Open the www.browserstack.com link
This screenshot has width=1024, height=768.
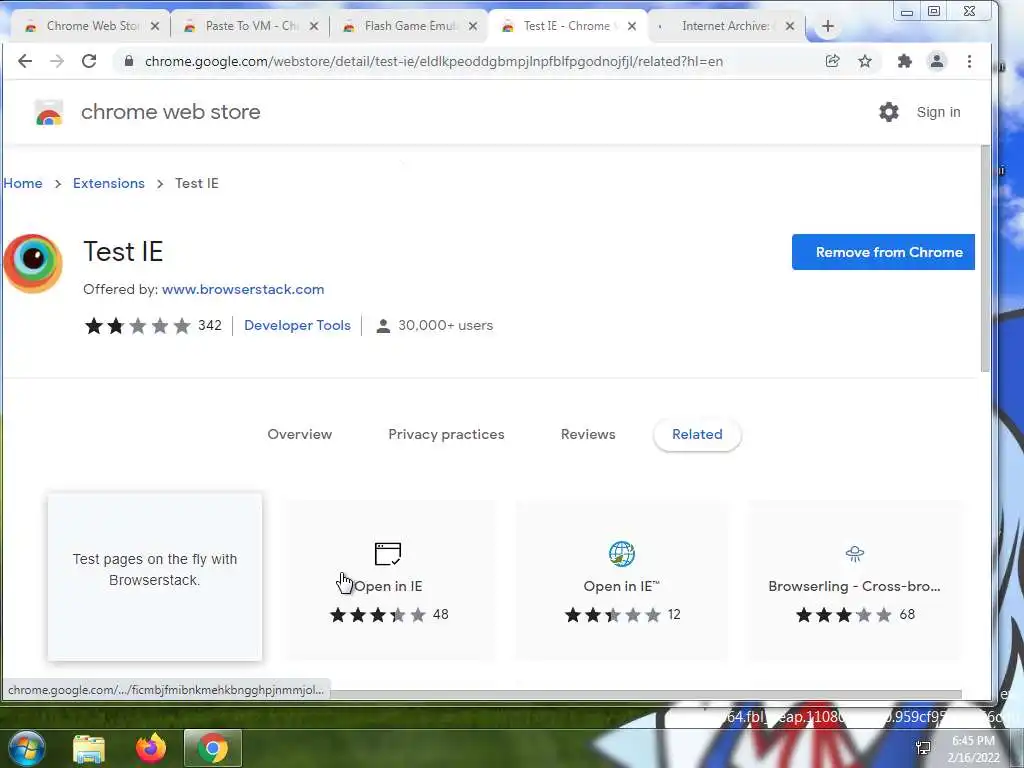(x=243, y=289)
